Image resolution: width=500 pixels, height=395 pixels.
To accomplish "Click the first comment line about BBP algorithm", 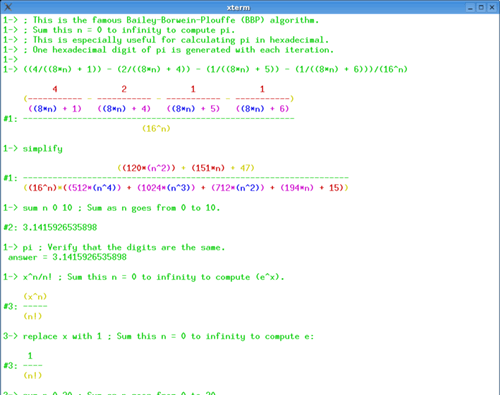I will click(161, 20).
